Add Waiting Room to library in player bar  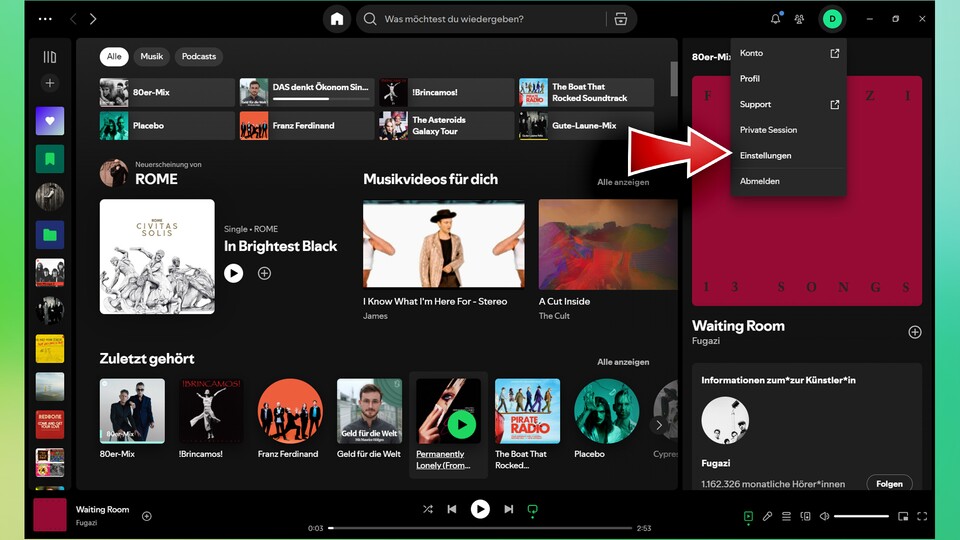point(147,516)
